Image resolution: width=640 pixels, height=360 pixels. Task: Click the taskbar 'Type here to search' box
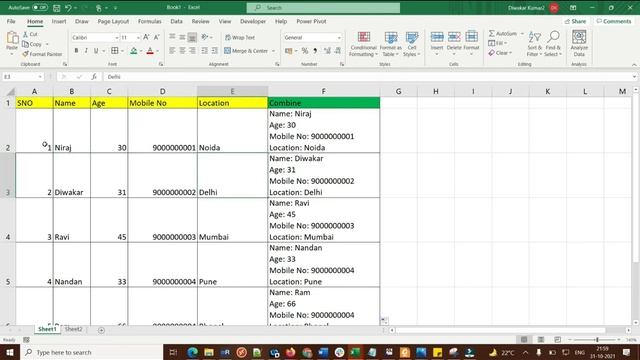pyautogui.click(x=91, y=352)
